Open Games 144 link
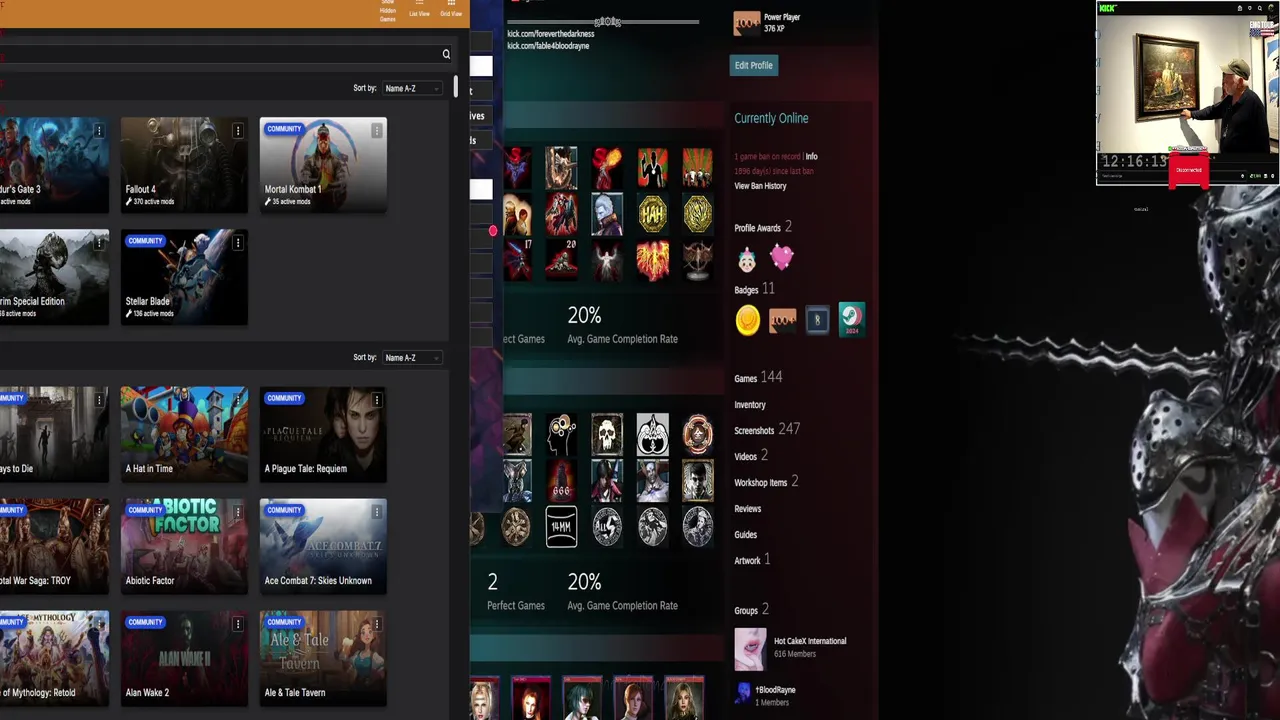This screenshot has height=720, width=1280. tap(758, 378)
